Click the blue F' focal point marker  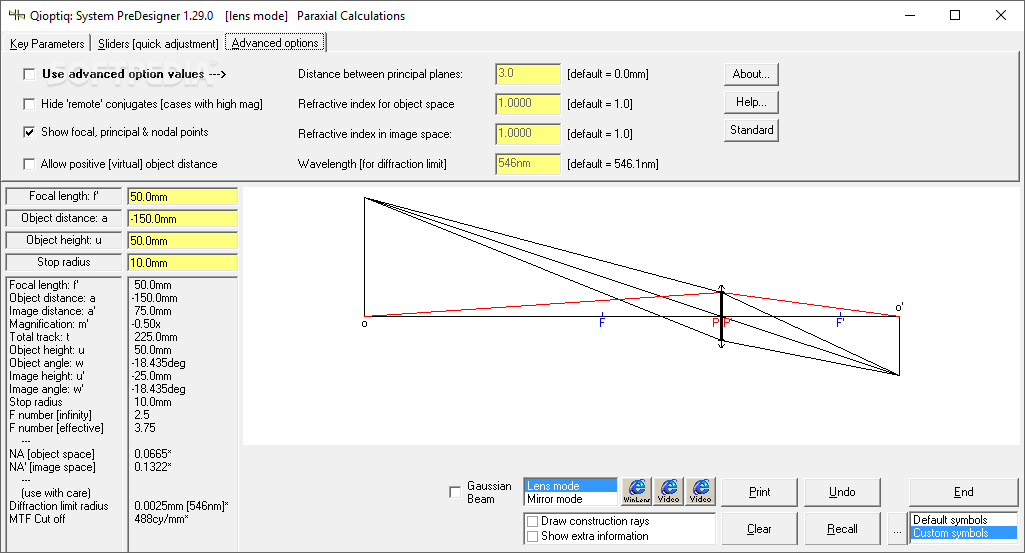coord(841,322)
